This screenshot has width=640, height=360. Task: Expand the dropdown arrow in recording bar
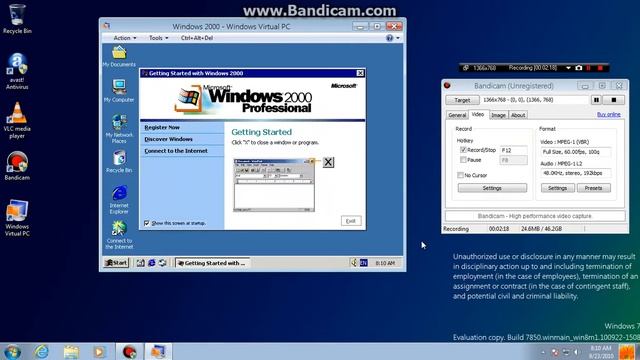[x=568, y=68]
